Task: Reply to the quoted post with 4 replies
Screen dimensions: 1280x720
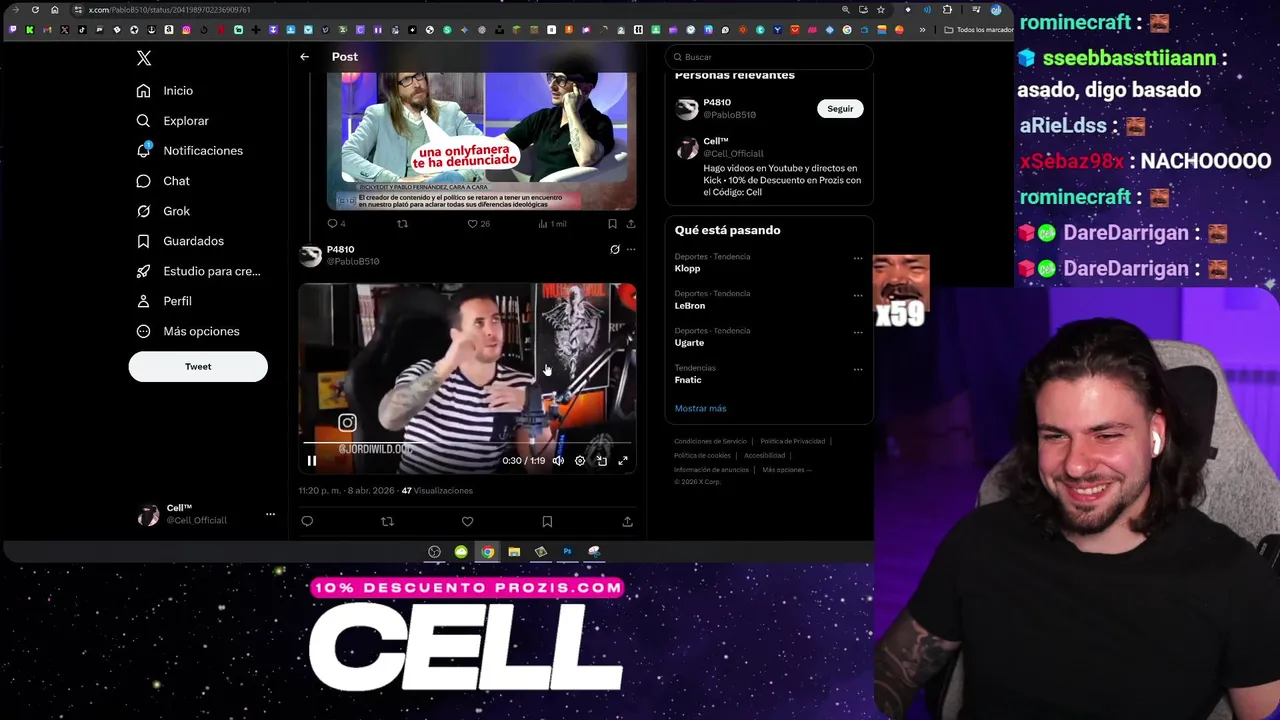Action: click(x=336, y=224)
